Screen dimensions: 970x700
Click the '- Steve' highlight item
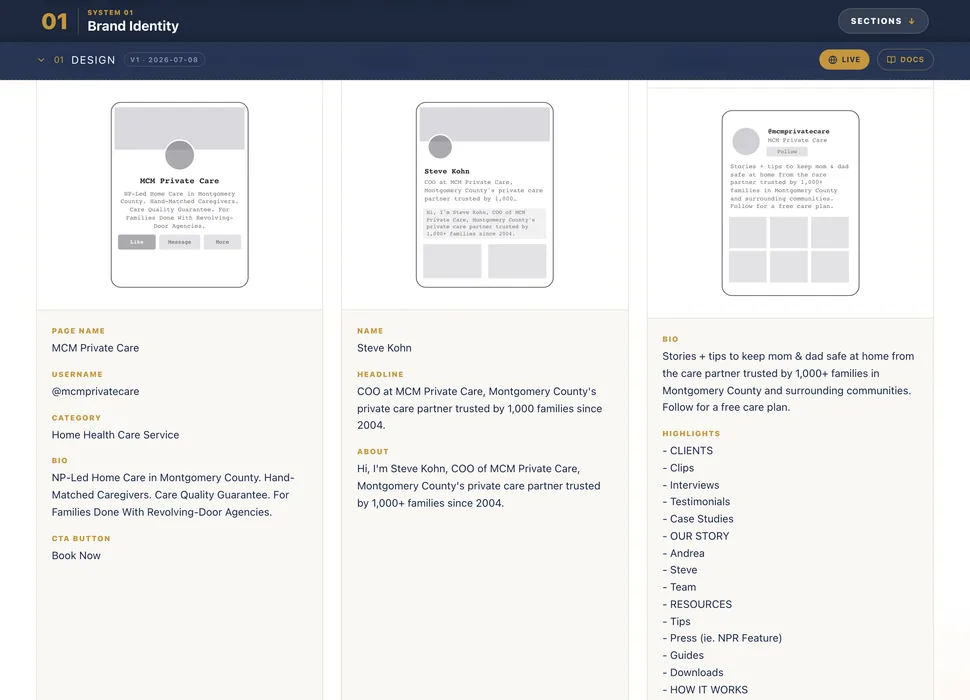(680, 570)
